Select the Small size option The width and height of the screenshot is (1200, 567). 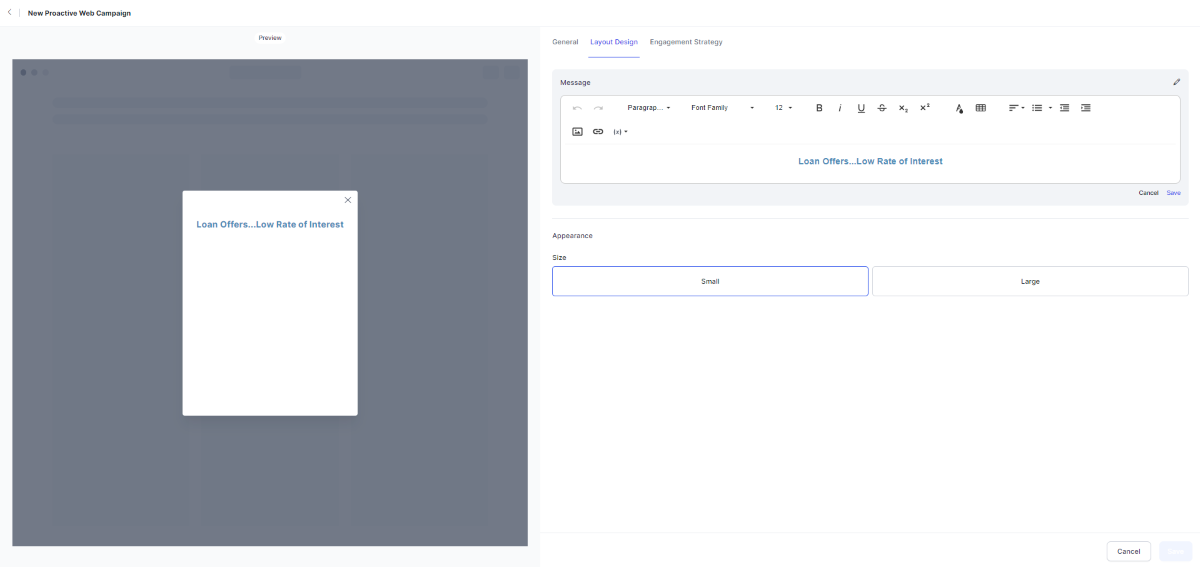coord(710,281)
